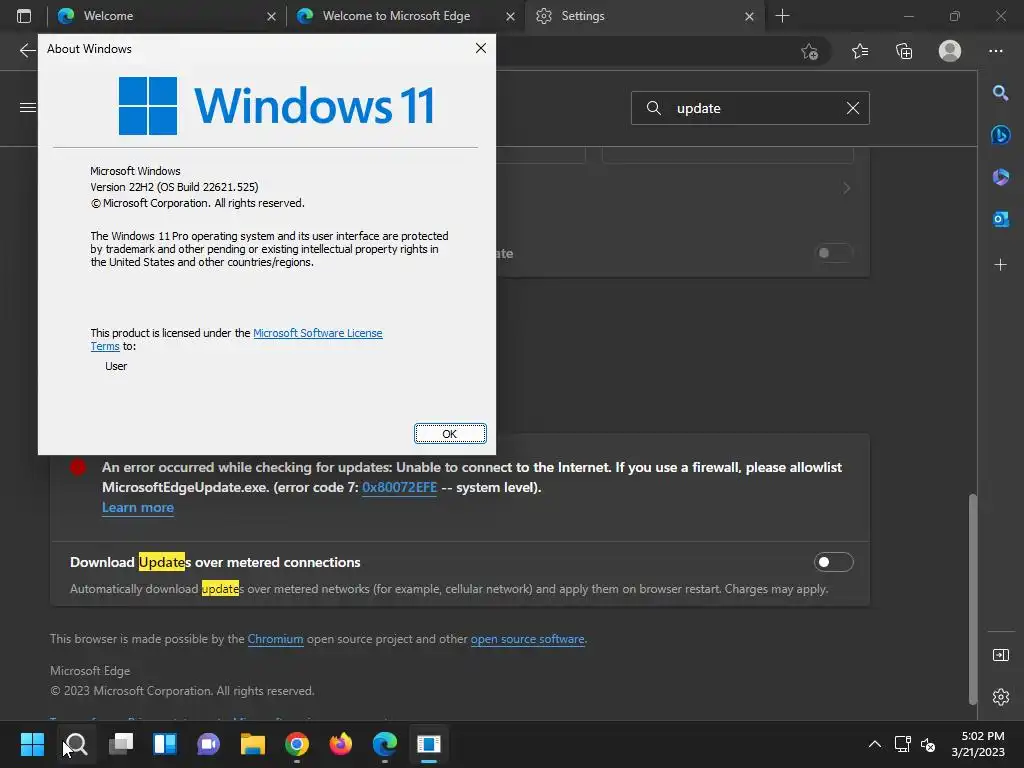Close the About Windows dialog

481,48
